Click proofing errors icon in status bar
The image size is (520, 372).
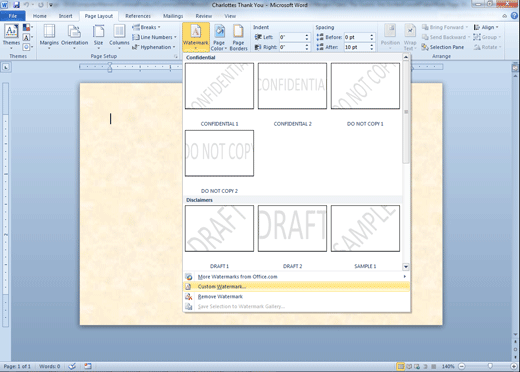click(x=72, y=366)
